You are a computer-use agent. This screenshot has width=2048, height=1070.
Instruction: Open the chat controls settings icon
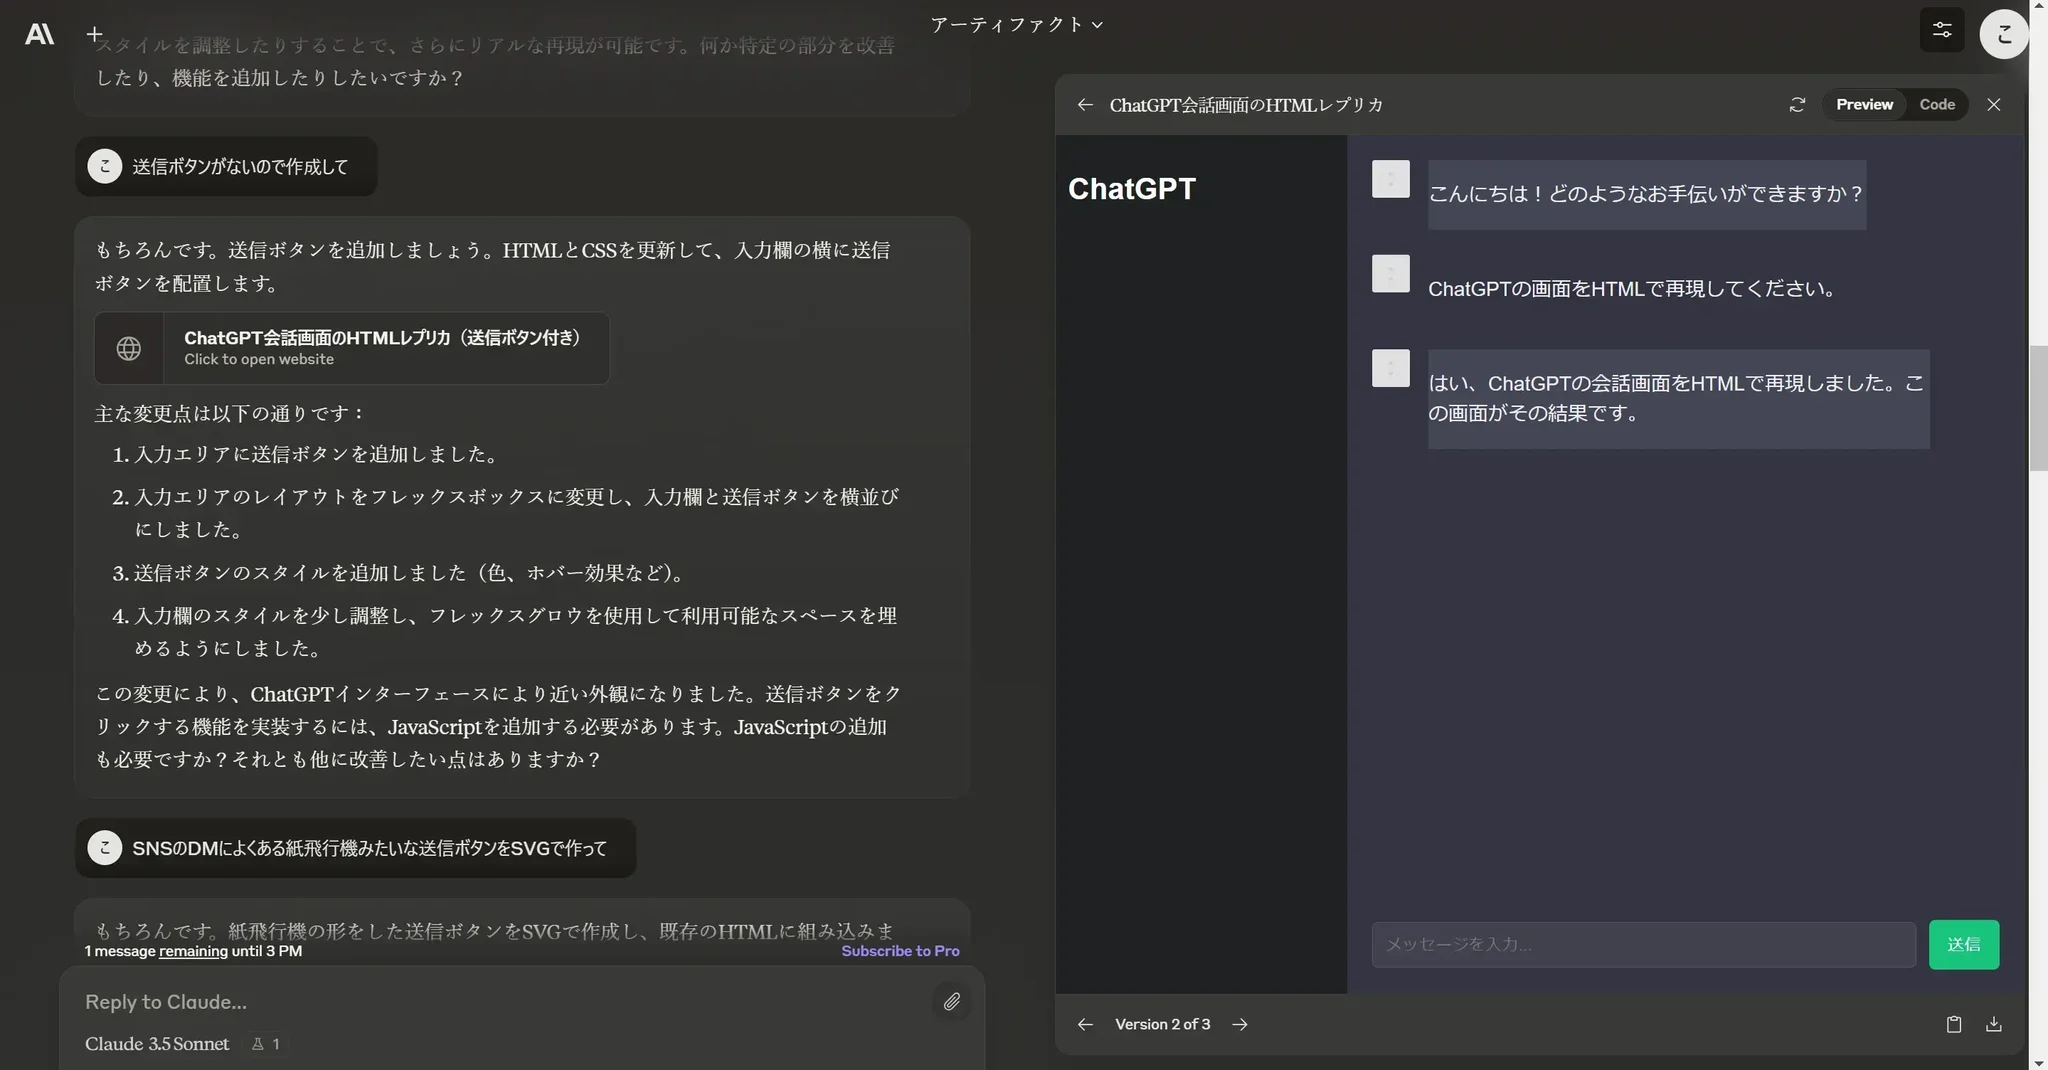click(1941, 30)
